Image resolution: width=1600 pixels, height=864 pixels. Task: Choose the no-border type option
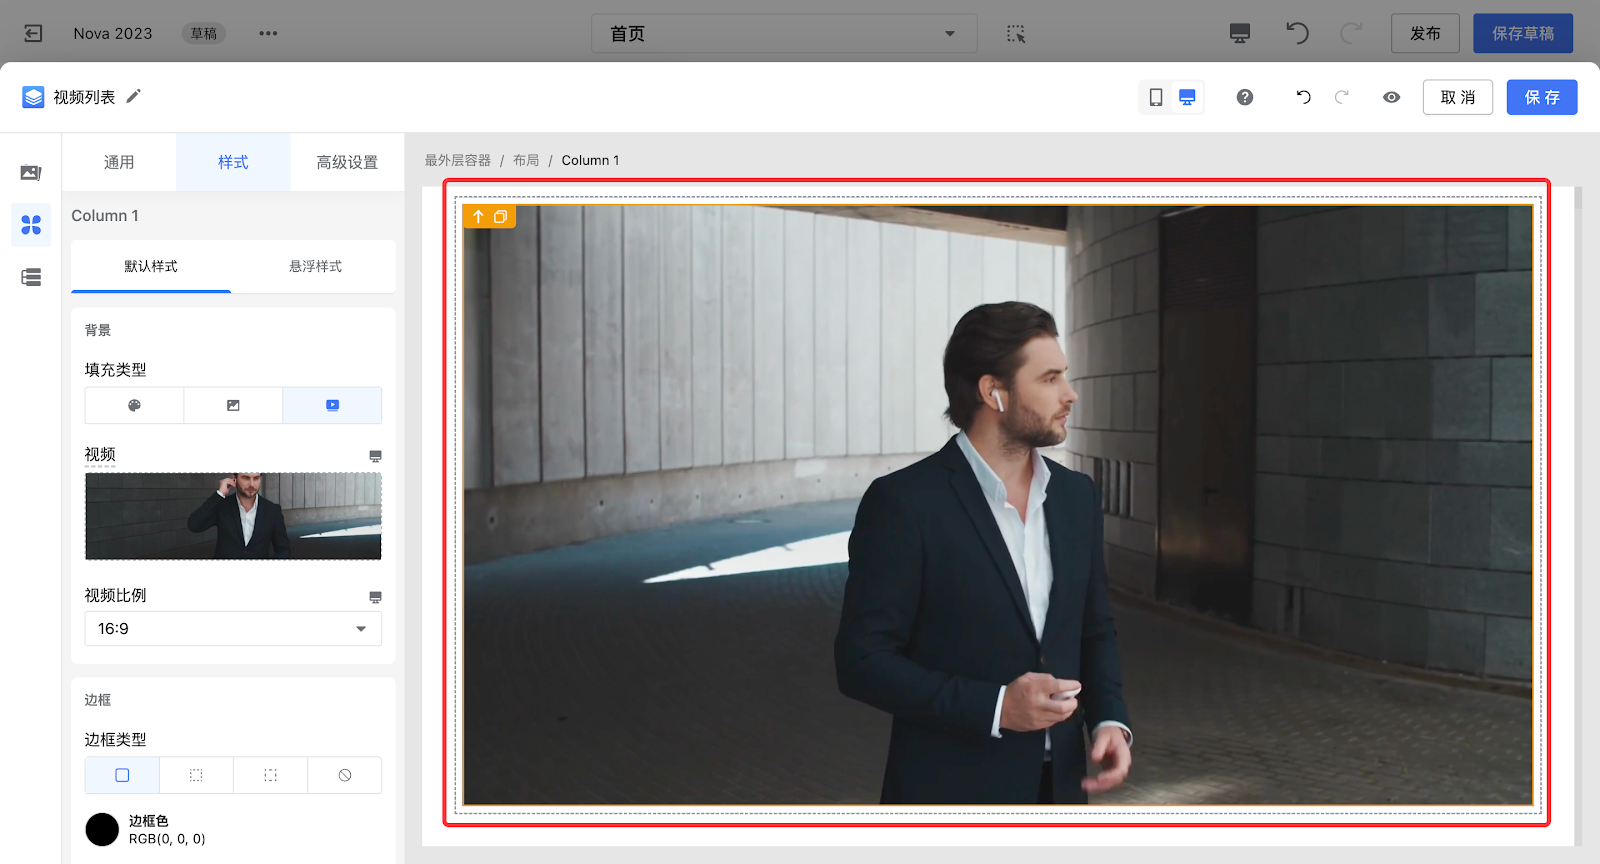(x=345, y=775)
